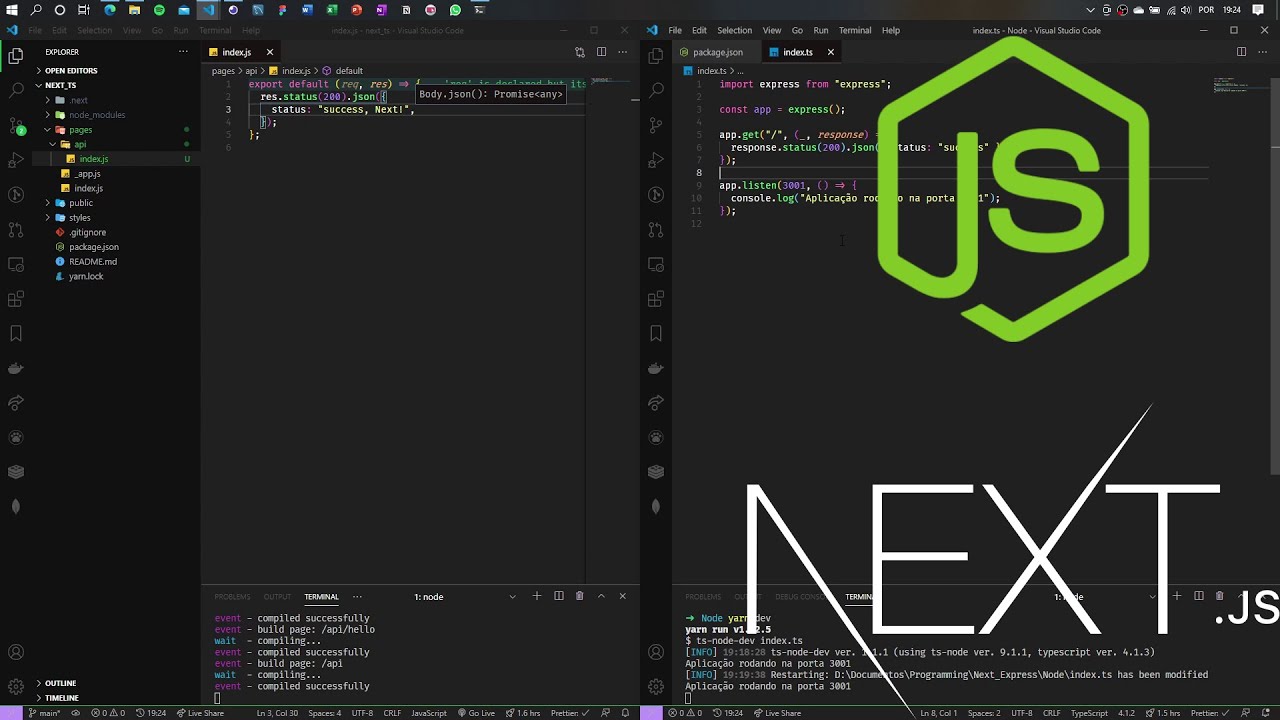Open Docker view in left activity bar
1280x720 pixels.
pos(15,368)
